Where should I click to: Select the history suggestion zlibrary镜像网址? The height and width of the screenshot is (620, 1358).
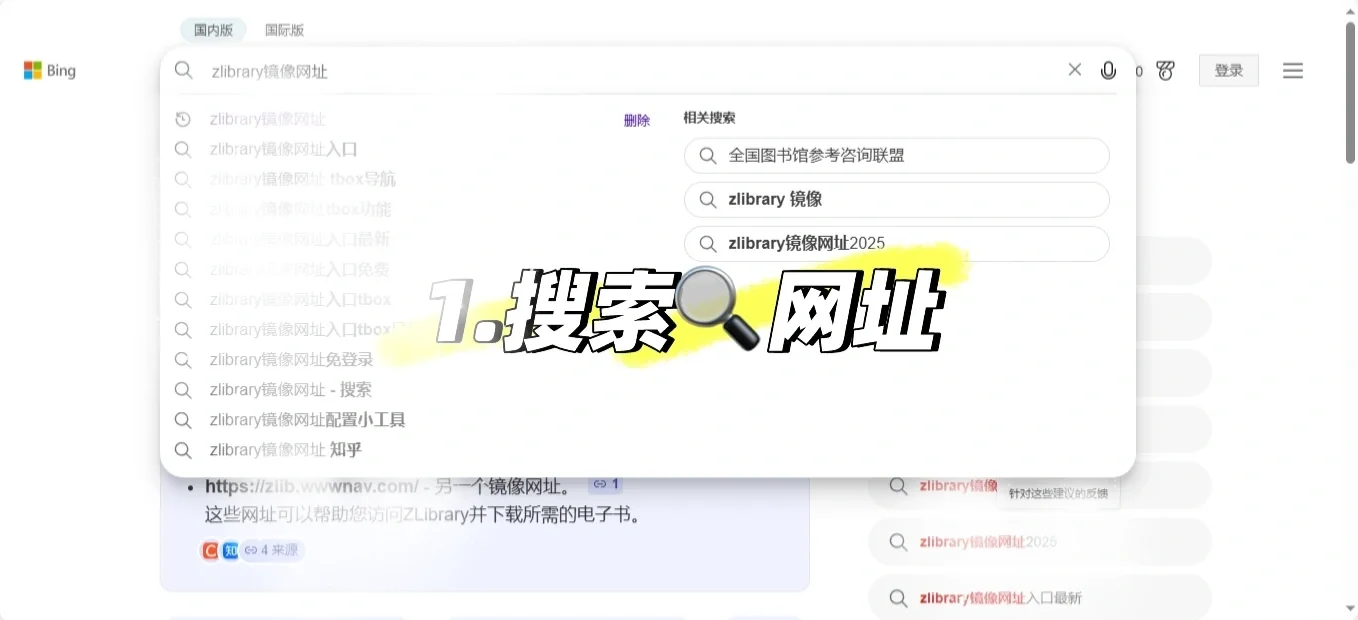click(x=268, y=119)
